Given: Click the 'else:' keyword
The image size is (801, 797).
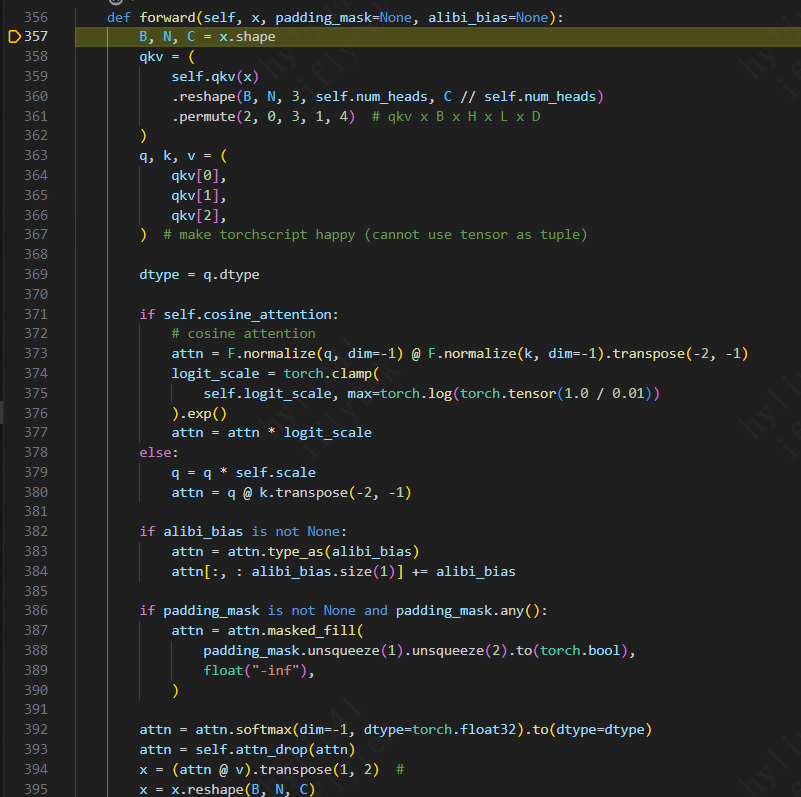Looking at the screenshot, I should point(159,453).
